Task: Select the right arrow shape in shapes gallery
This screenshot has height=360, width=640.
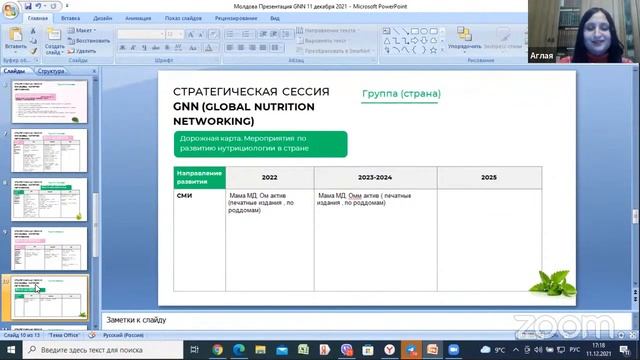Action: [415, 40]
